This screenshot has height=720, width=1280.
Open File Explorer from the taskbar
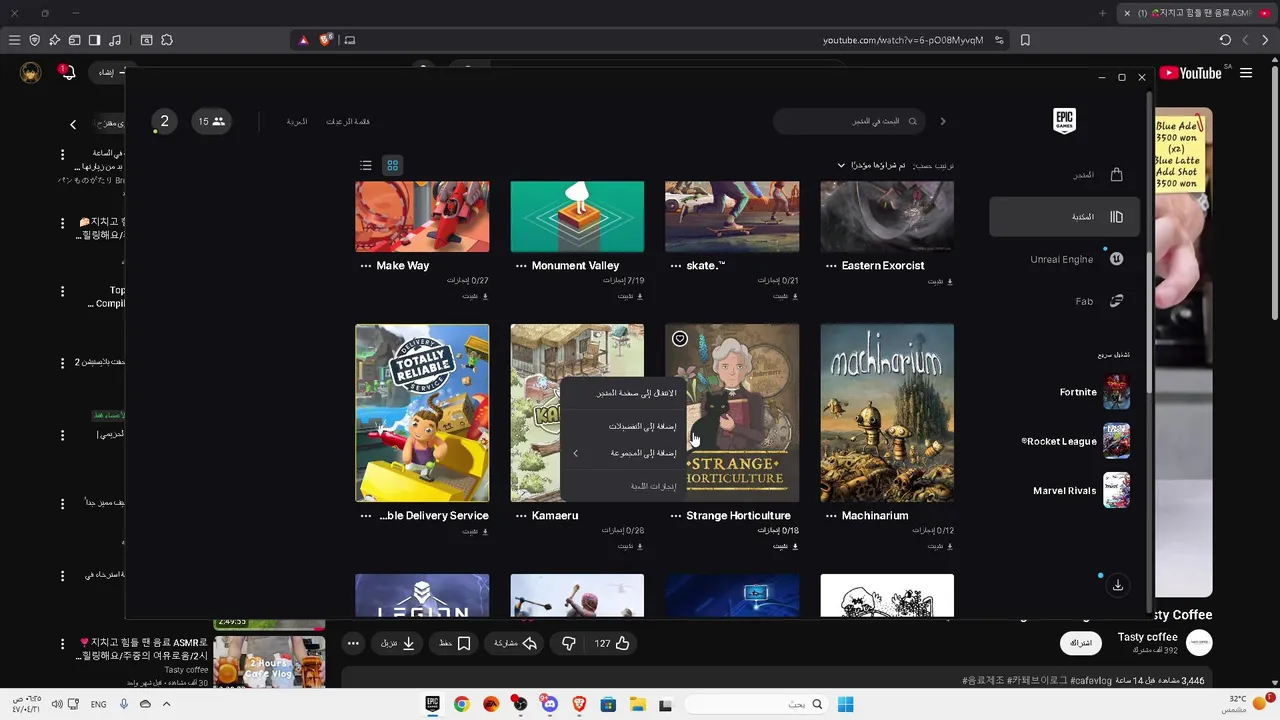[x=637, y=704]
